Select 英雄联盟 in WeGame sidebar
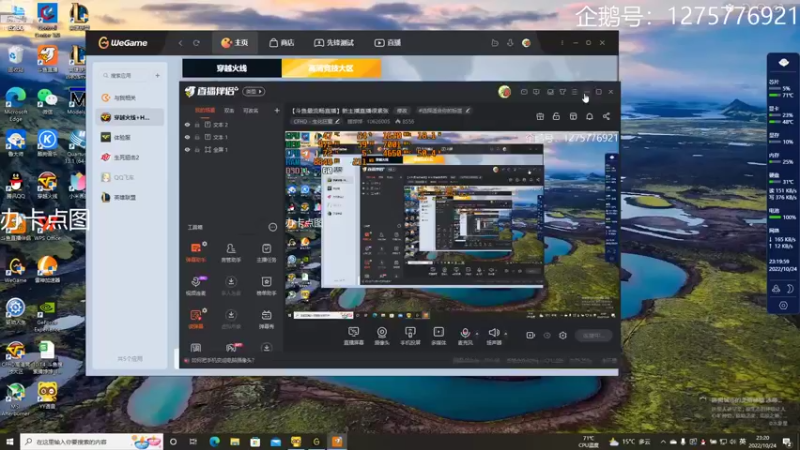Viewport: 800px width, 450px height. 130,197
